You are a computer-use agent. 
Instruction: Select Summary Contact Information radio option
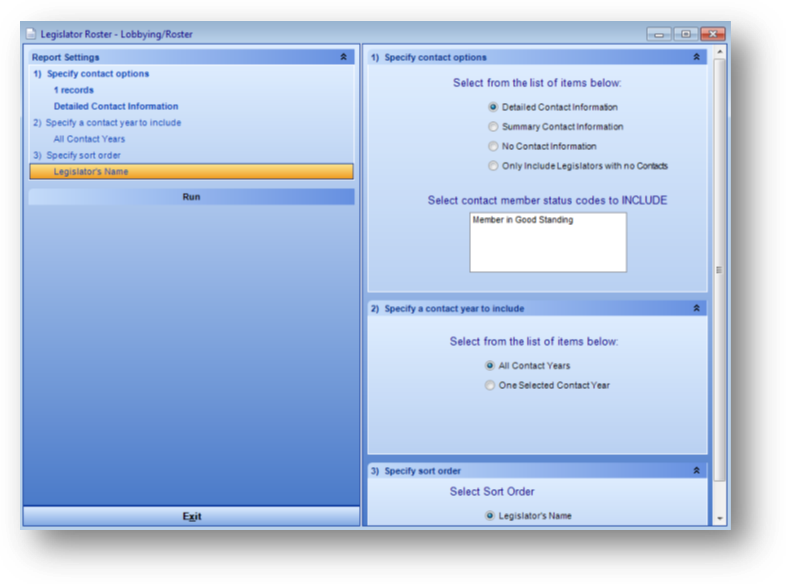coord(493,127)
